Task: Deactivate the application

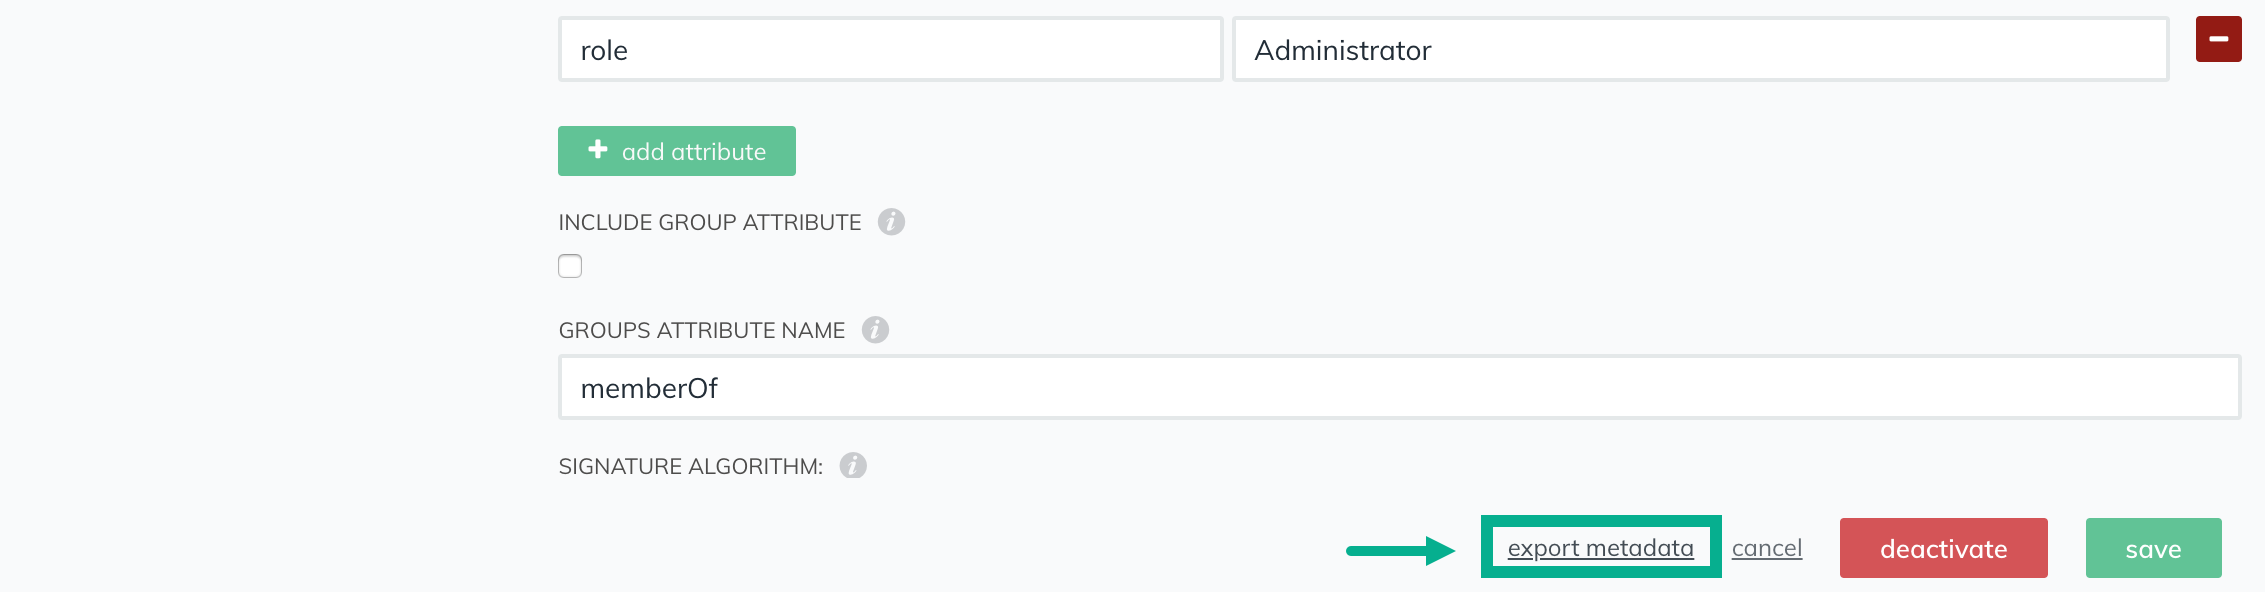Action: 1943,548
